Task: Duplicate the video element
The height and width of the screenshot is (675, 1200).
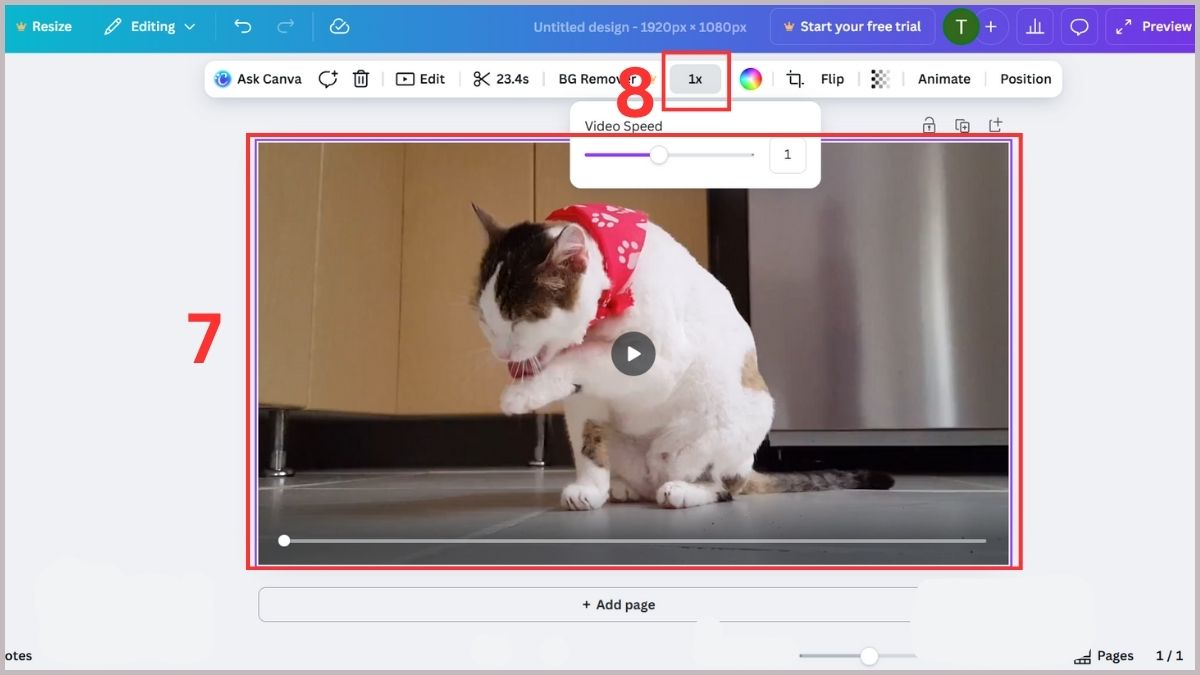Action: [961, 125]
